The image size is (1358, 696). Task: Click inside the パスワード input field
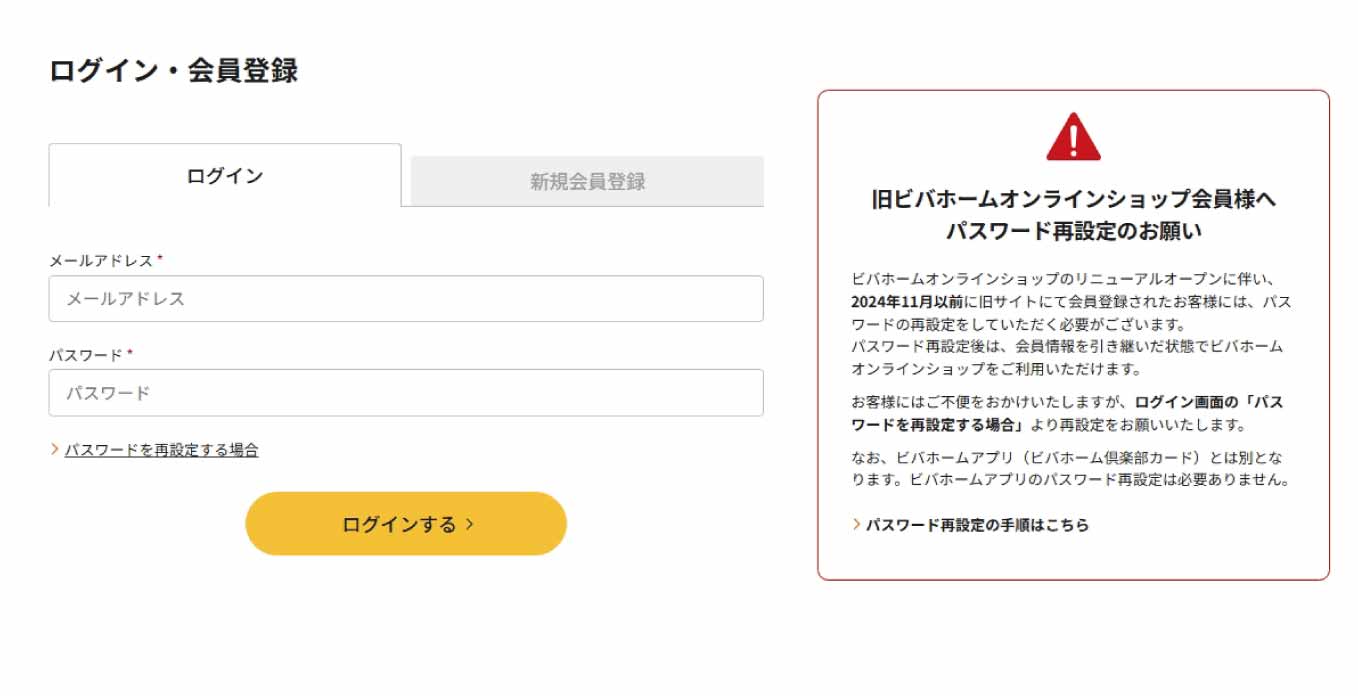405,392
